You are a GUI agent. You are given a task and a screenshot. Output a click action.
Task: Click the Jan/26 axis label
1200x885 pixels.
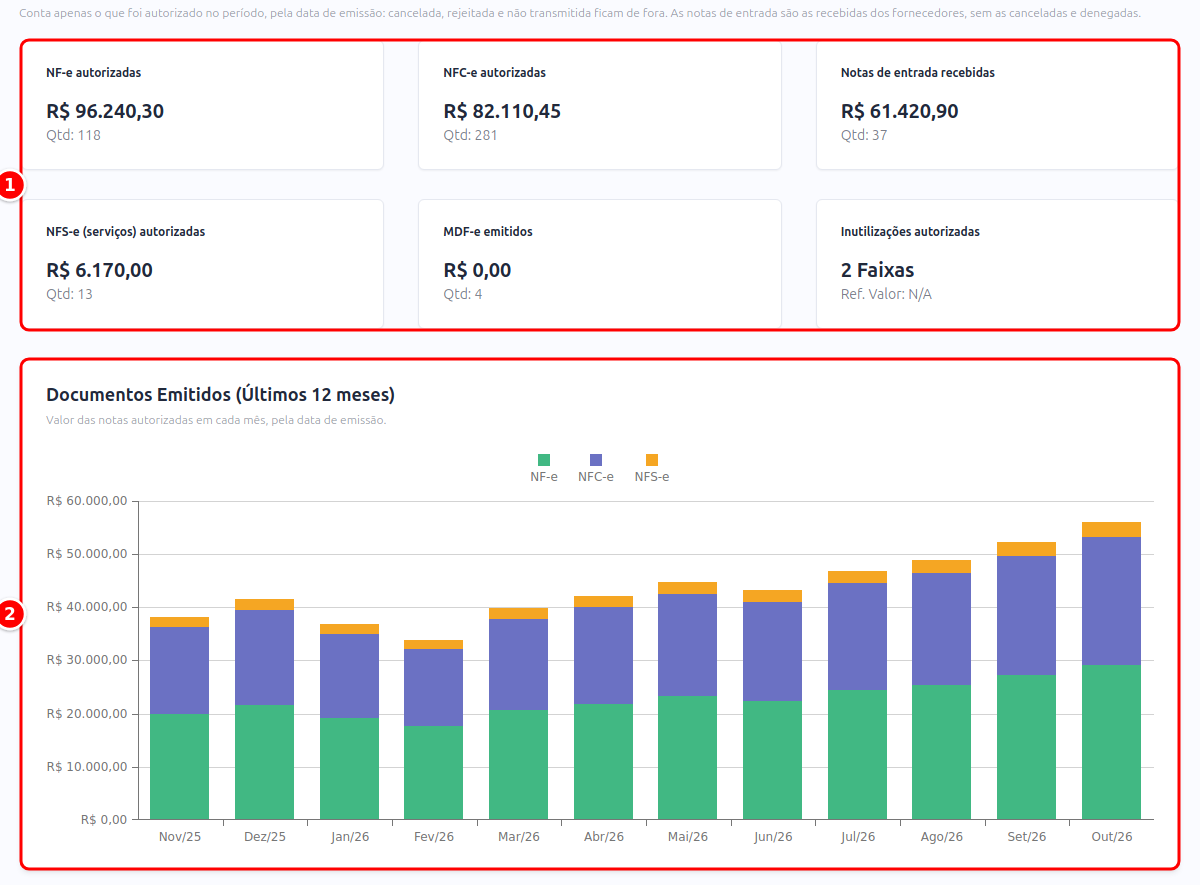(349, 837)
